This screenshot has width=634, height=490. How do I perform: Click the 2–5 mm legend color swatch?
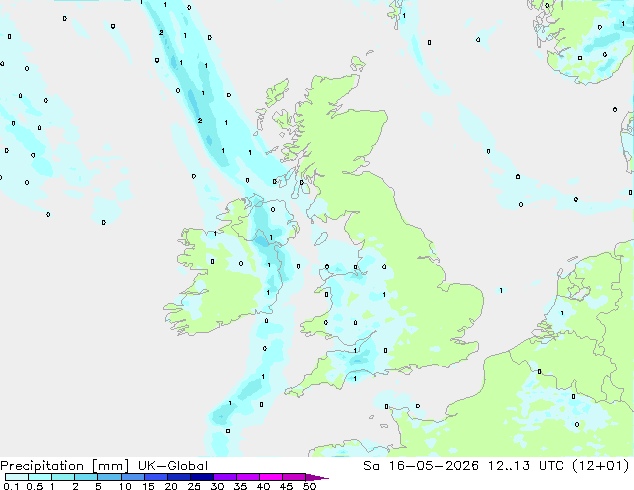(86, 477)
